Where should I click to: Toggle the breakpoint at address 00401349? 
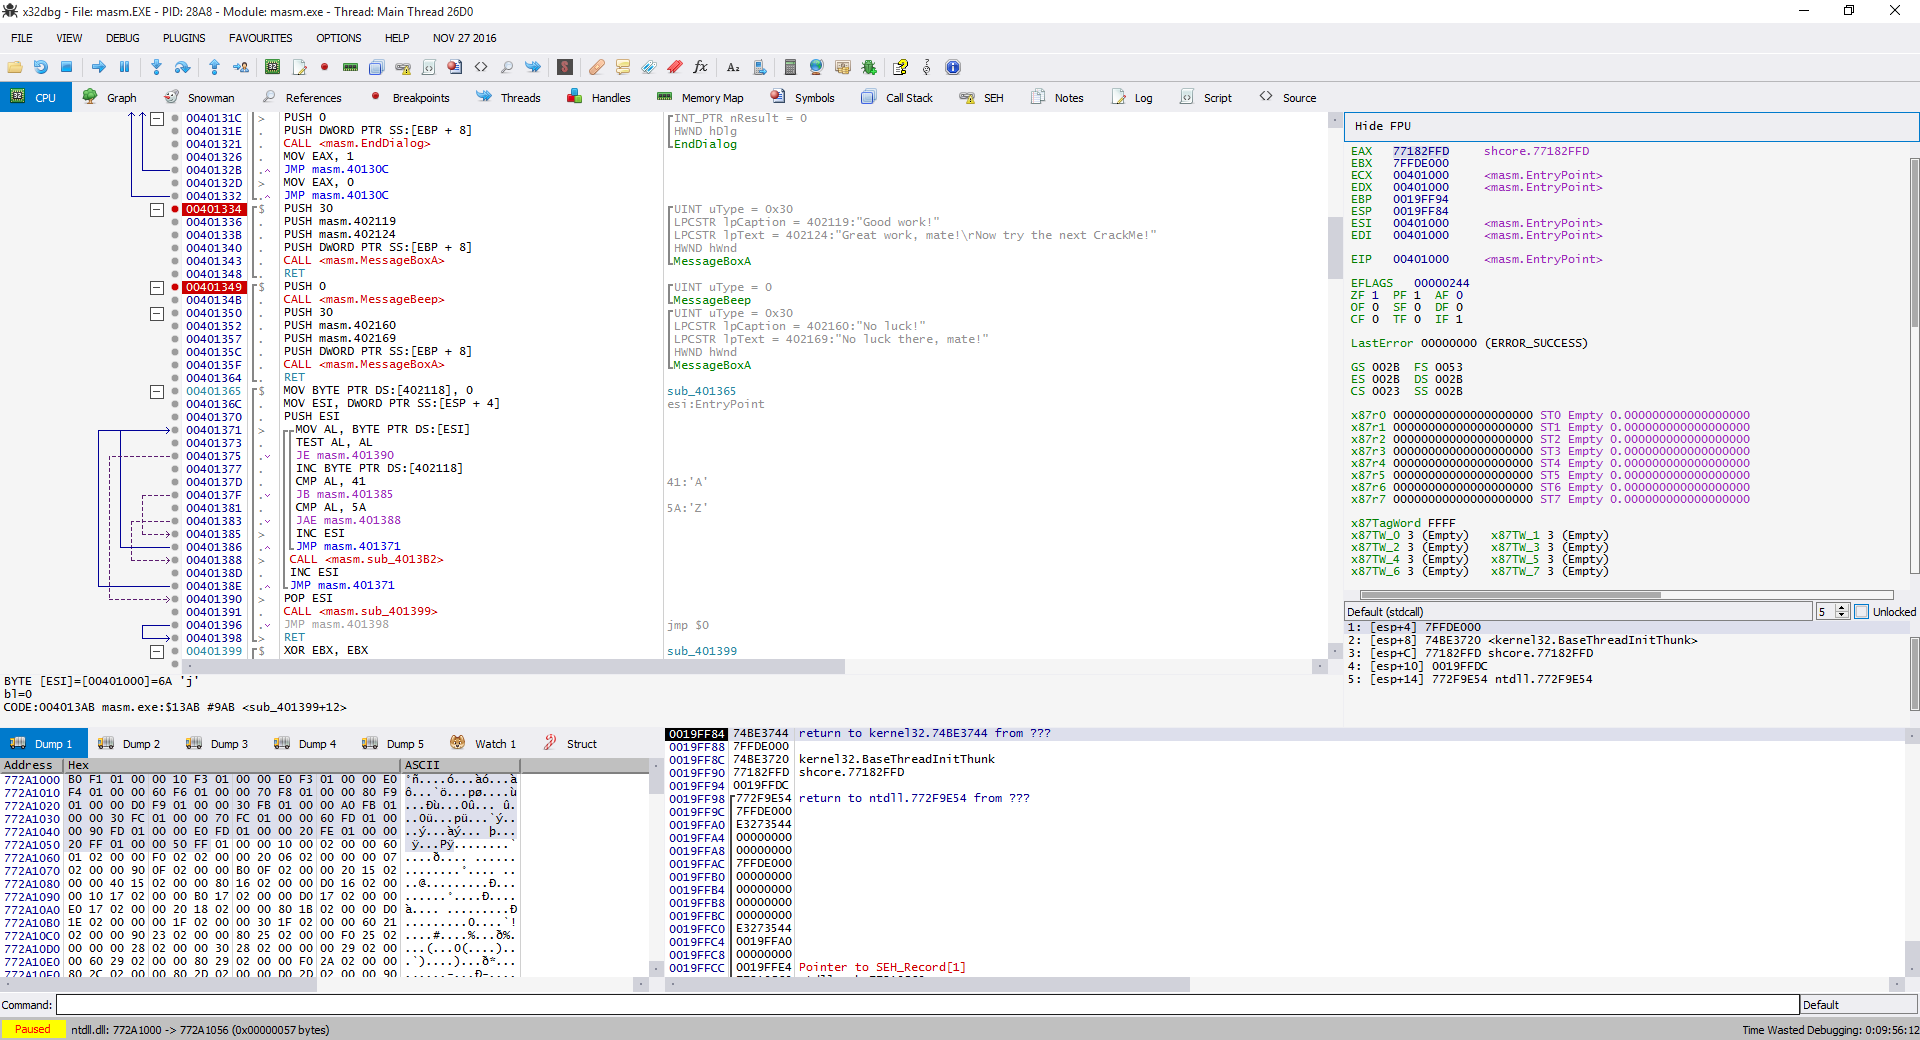tap(174, 287)
